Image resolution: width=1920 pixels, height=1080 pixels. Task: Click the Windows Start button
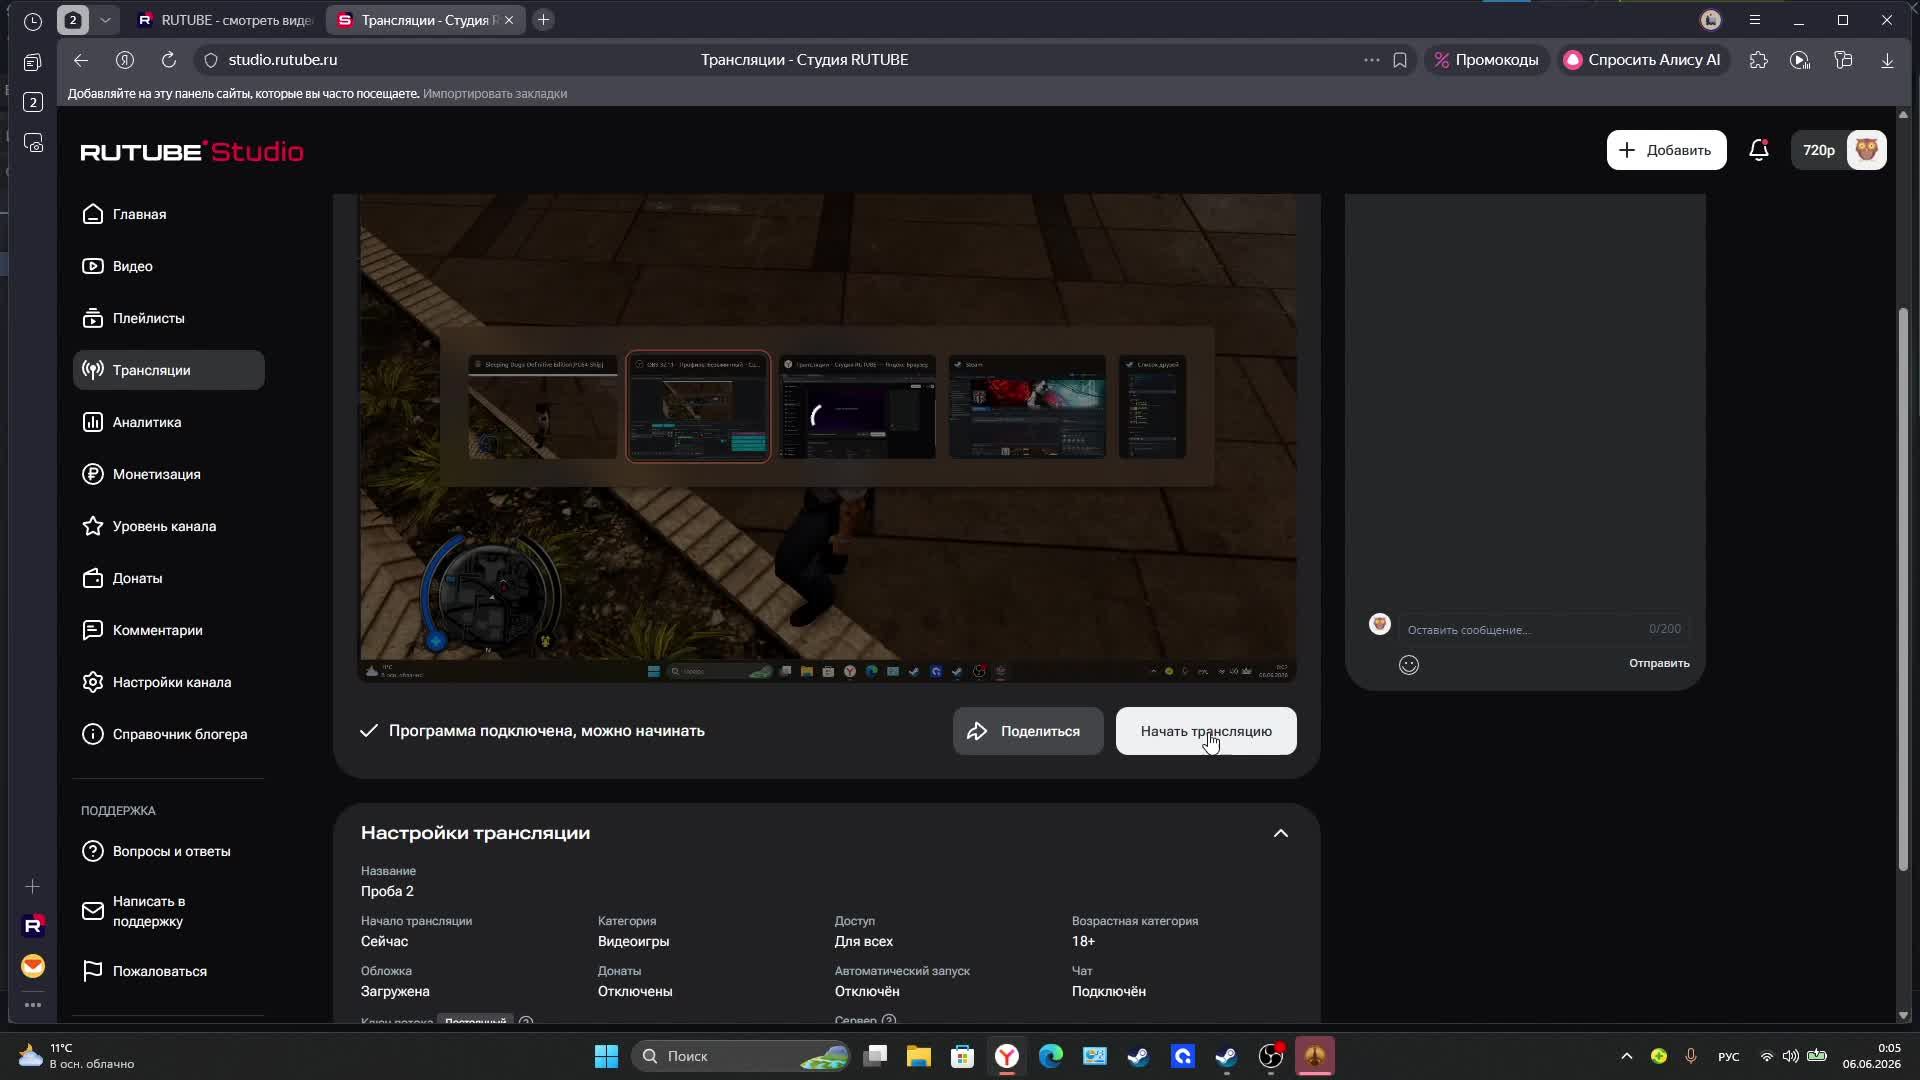point(607,1056)
